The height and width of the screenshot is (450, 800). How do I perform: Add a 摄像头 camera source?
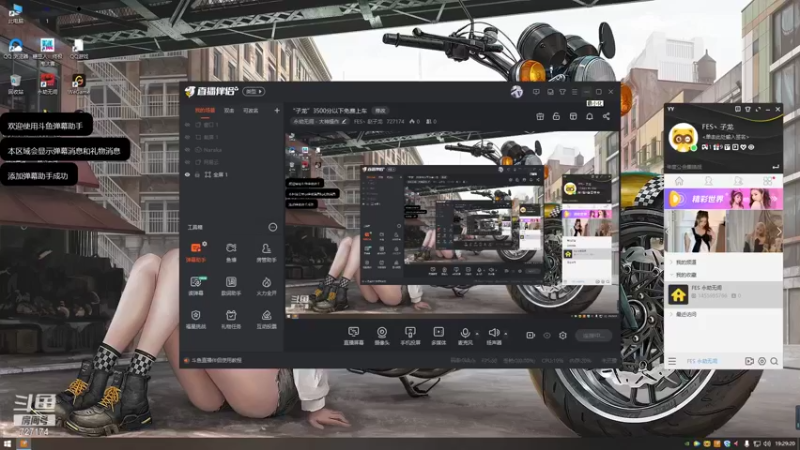pyautogui.click(x=382, y=336)
